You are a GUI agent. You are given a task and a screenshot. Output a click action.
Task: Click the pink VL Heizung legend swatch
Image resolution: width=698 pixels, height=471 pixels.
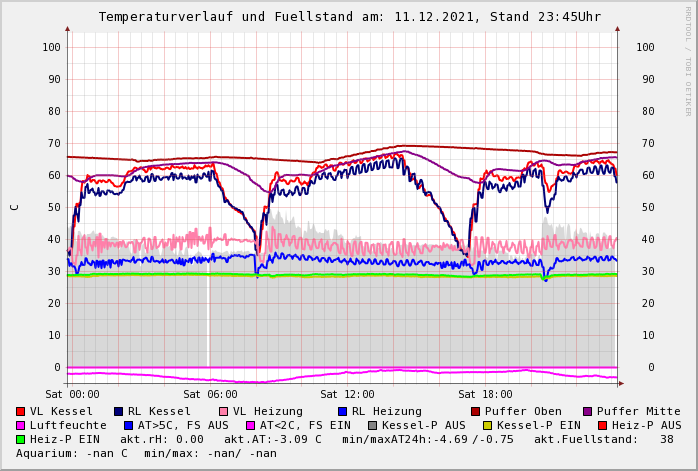tap(223, 411)
